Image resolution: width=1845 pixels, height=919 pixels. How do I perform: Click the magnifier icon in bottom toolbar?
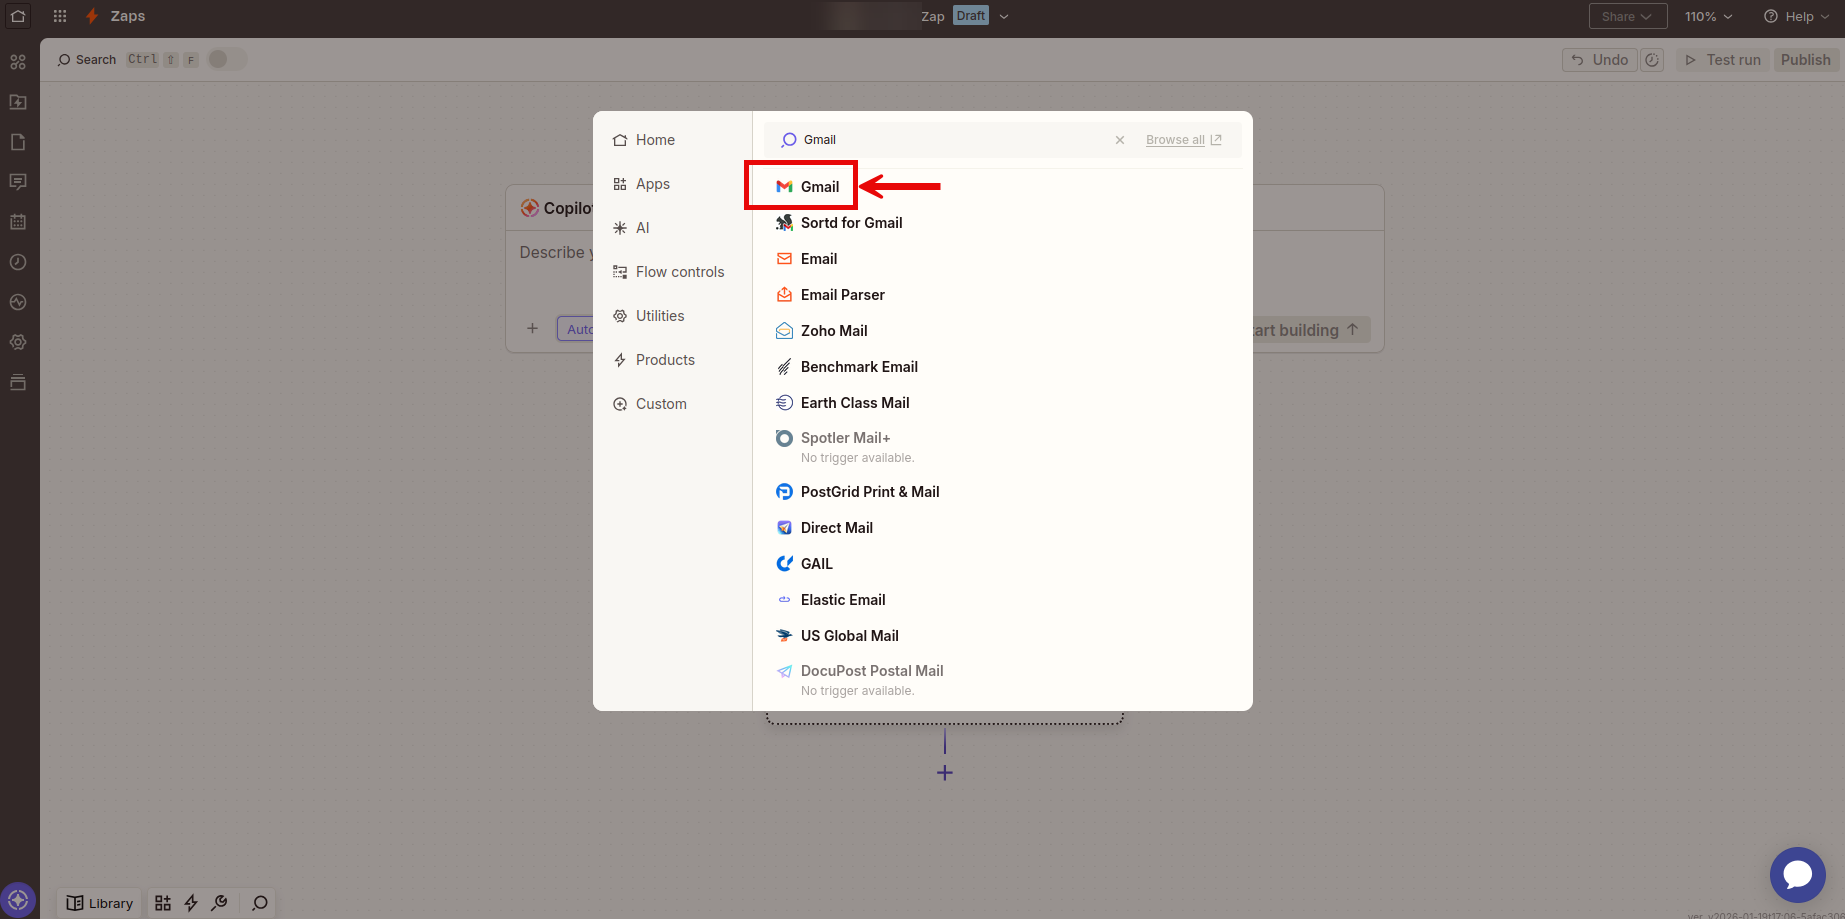point(260,903)
